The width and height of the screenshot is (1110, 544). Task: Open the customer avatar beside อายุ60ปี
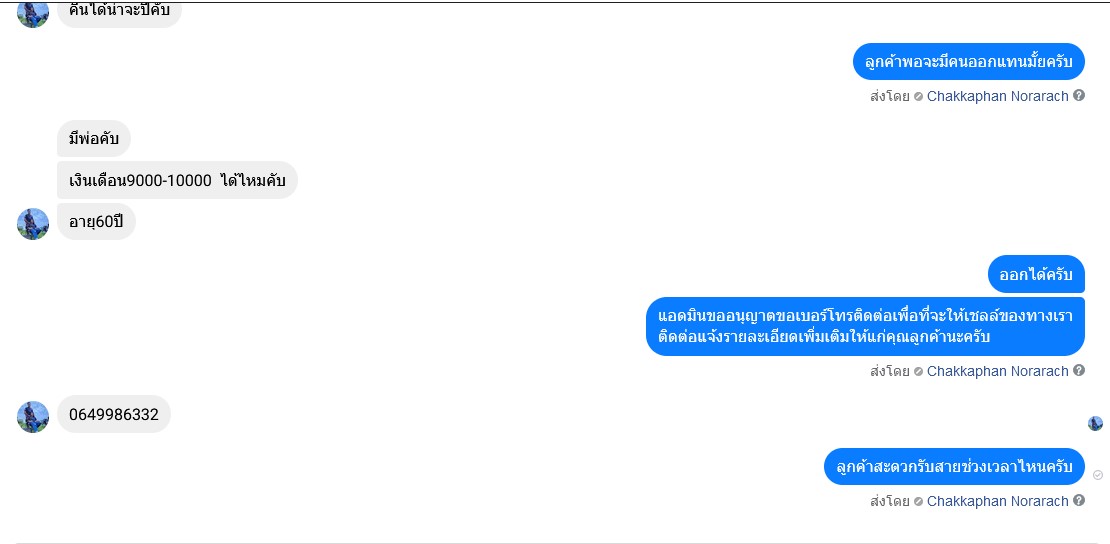click(x=33, y=224)
